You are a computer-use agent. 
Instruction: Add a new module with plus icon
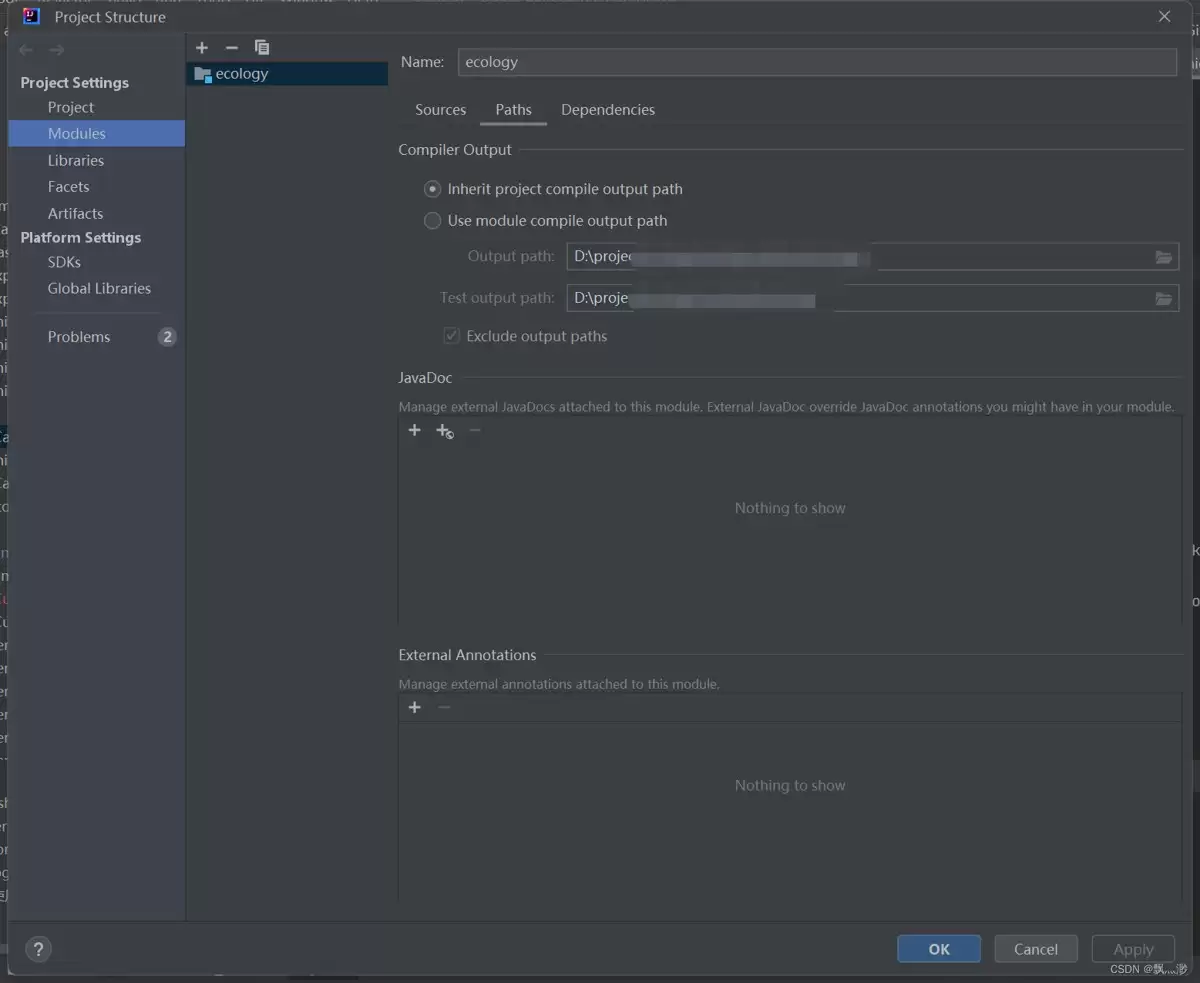coord(202,47)
